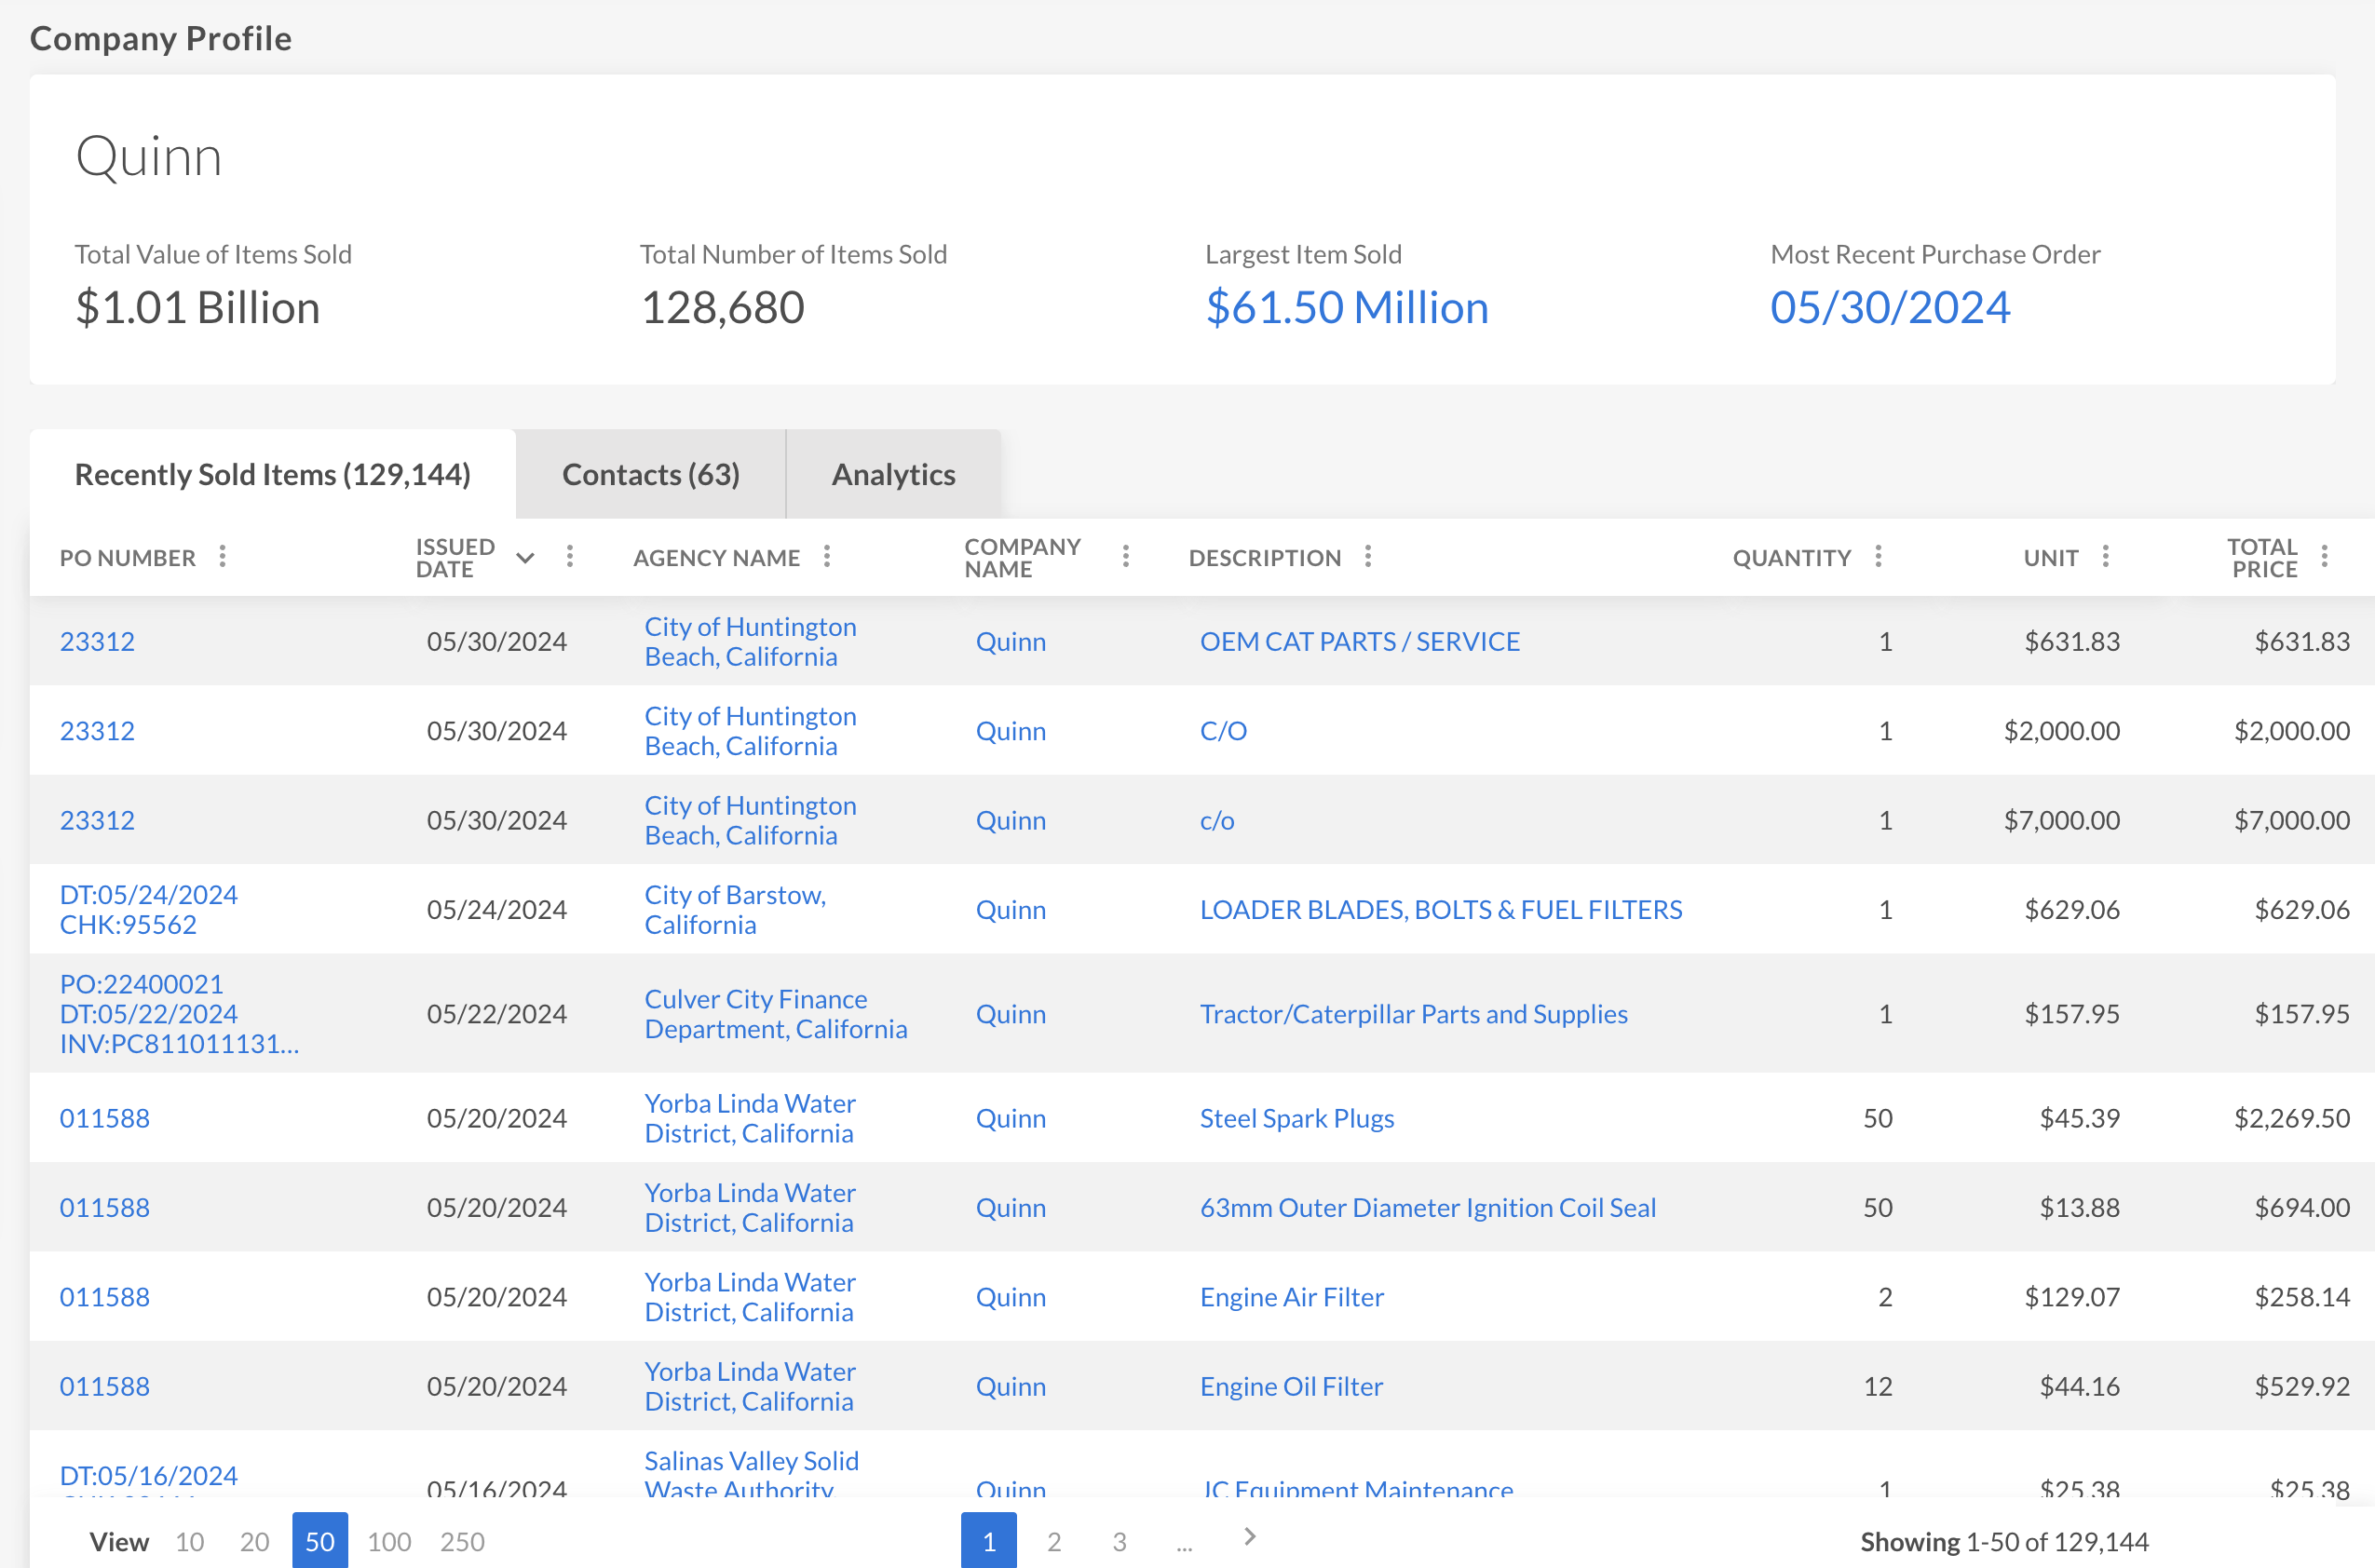
Task: Switch to Contacts (63) tab
Action: (651, 475)
